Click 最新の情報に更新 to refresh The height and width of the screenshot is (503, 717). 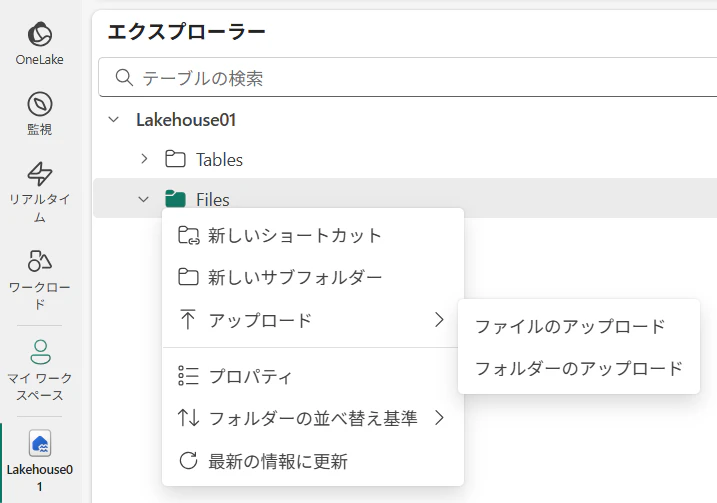(x=278, y=461)
